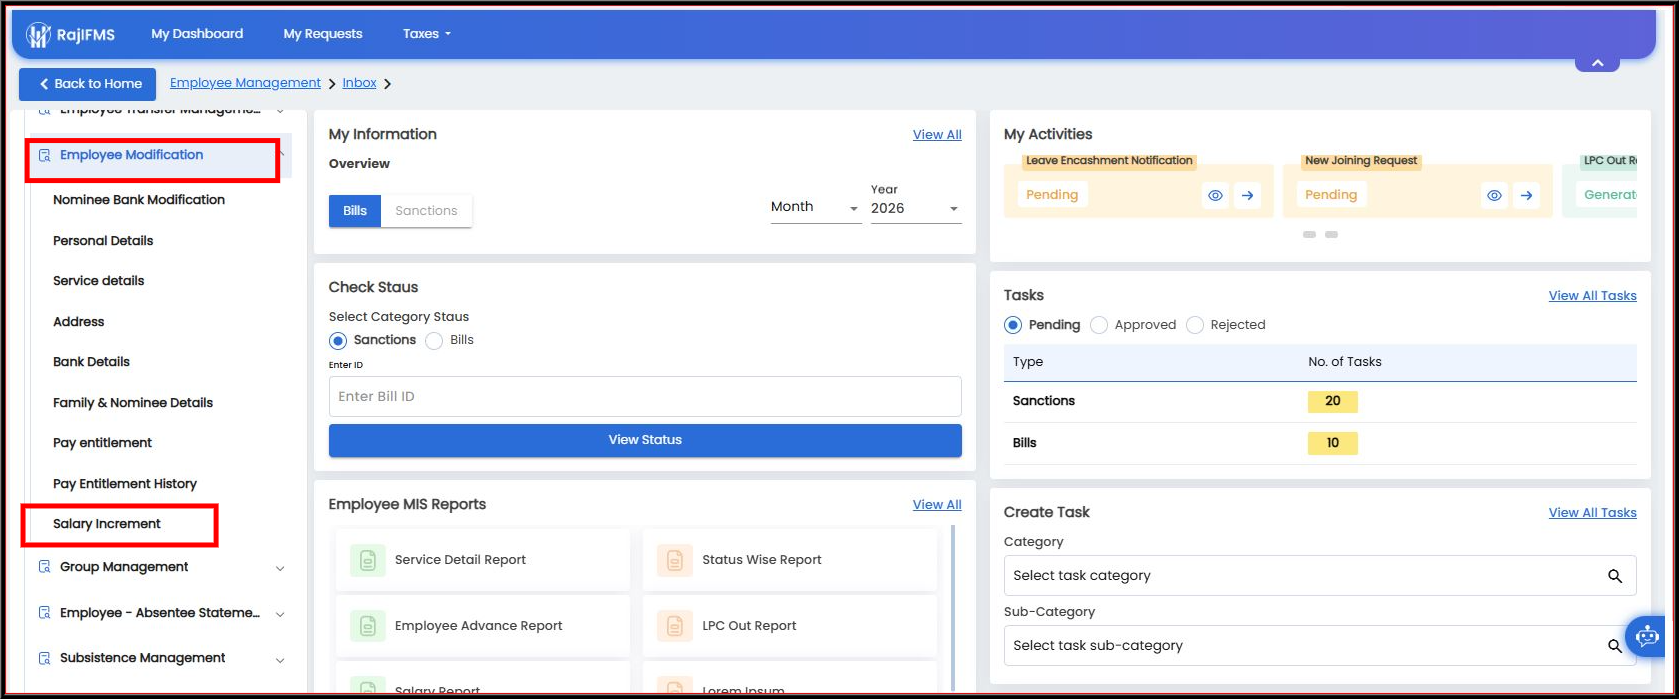The image size is (1679, 699).
Task: Collapse the header with the up chevron
Action: [1598, 62]
